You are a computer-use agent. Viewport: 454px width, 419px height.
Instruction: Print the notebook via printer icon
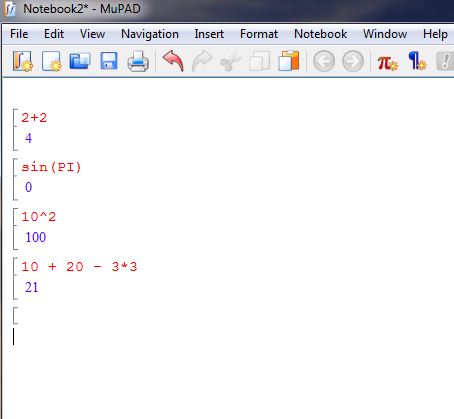(x=138, y=61)
